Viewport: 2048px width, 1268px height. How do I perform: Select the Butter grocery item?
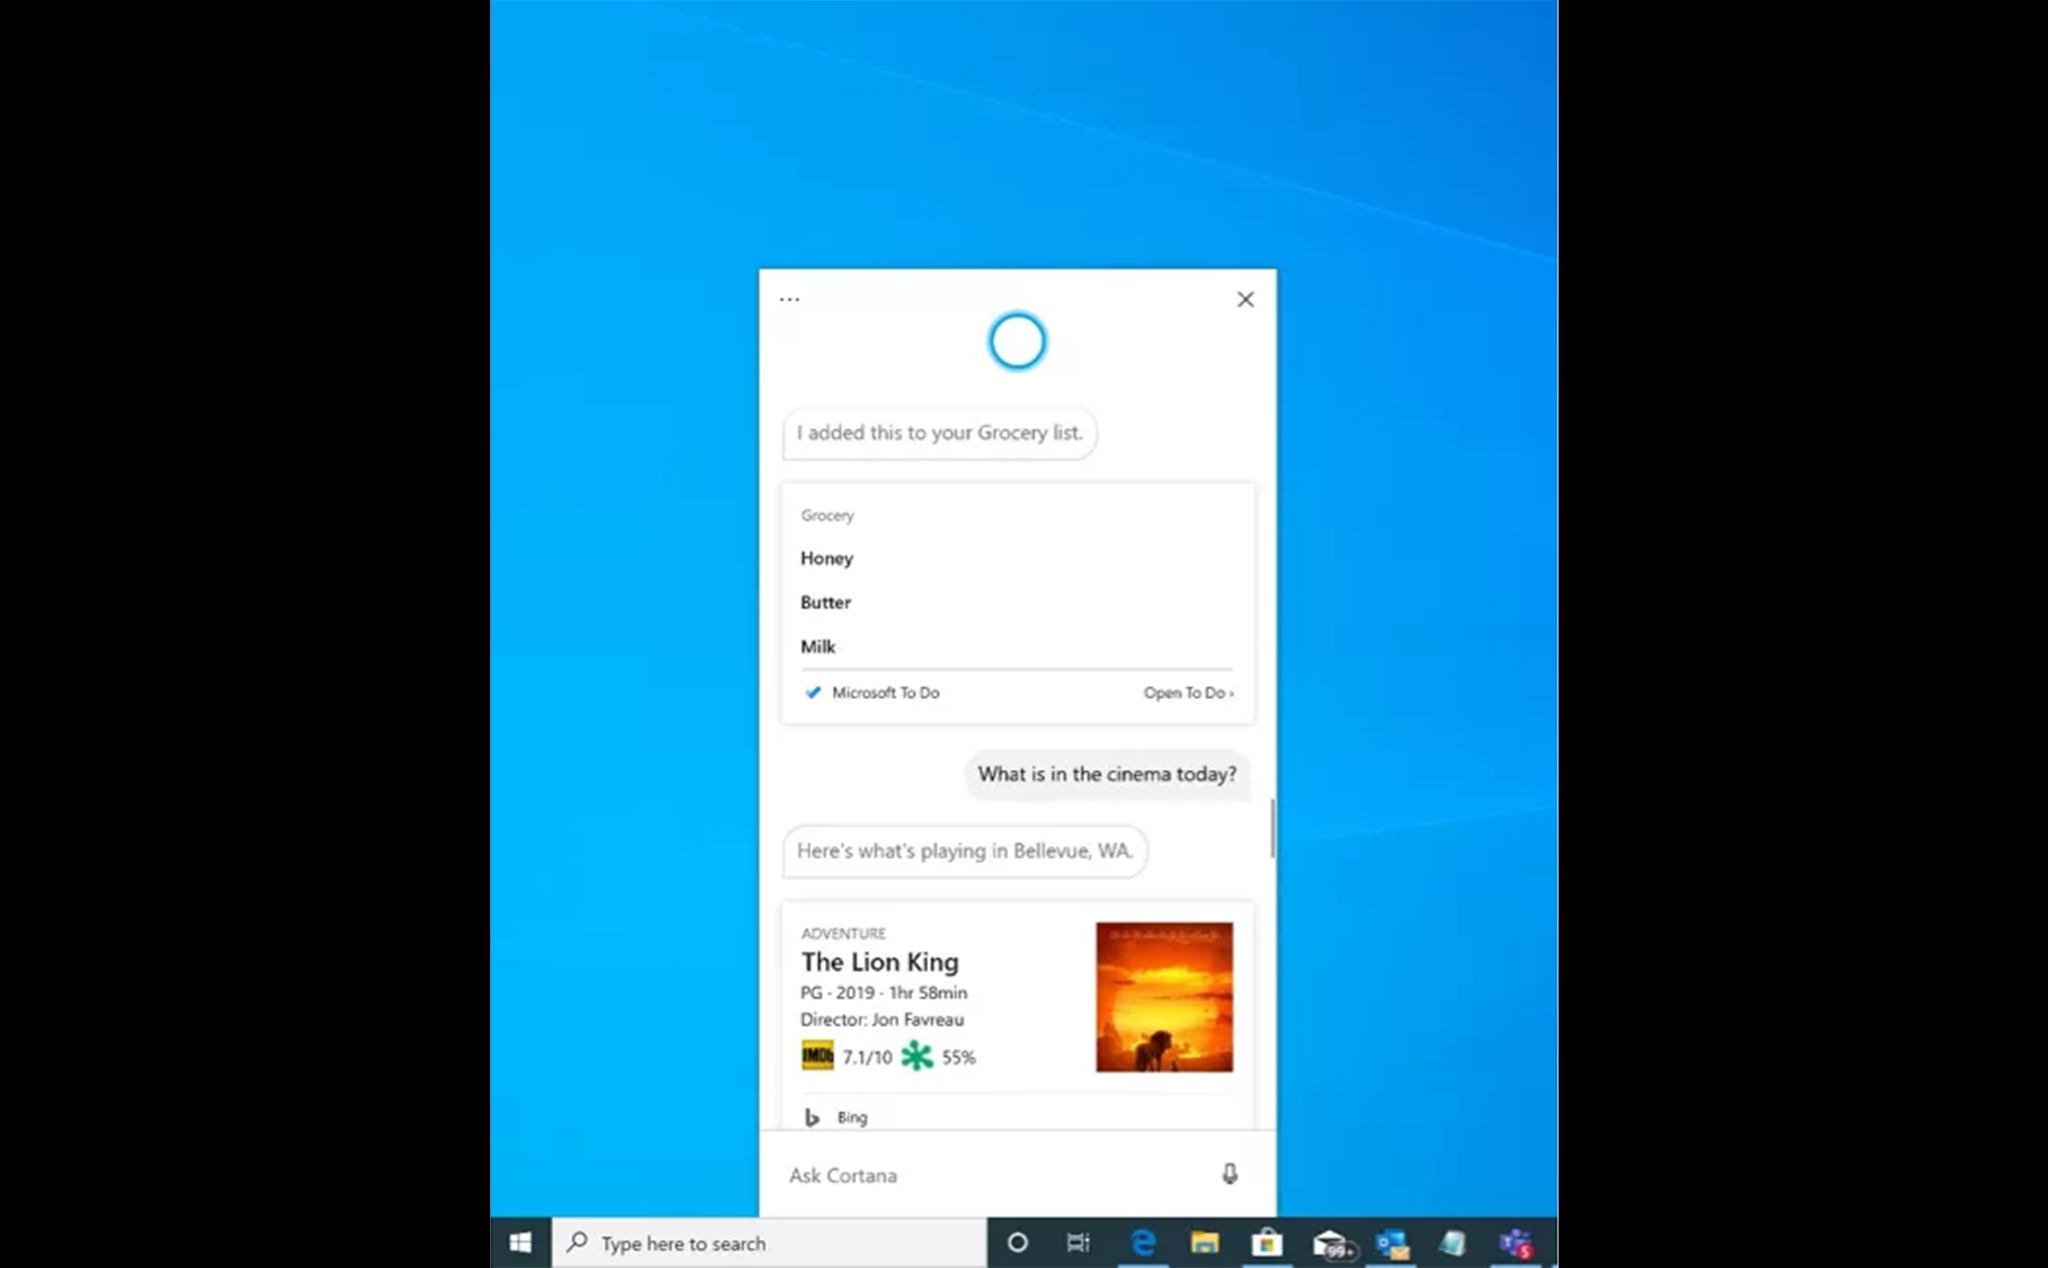(x=825, y=602)
